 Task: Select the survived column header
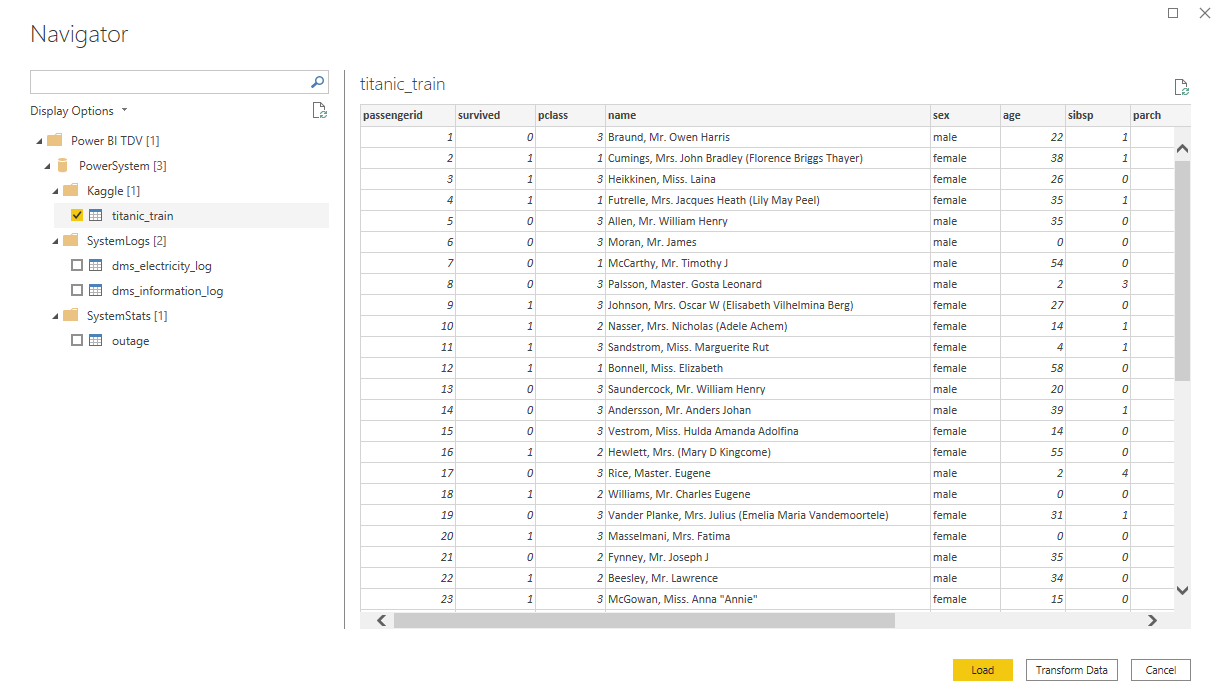pos(494,115)
